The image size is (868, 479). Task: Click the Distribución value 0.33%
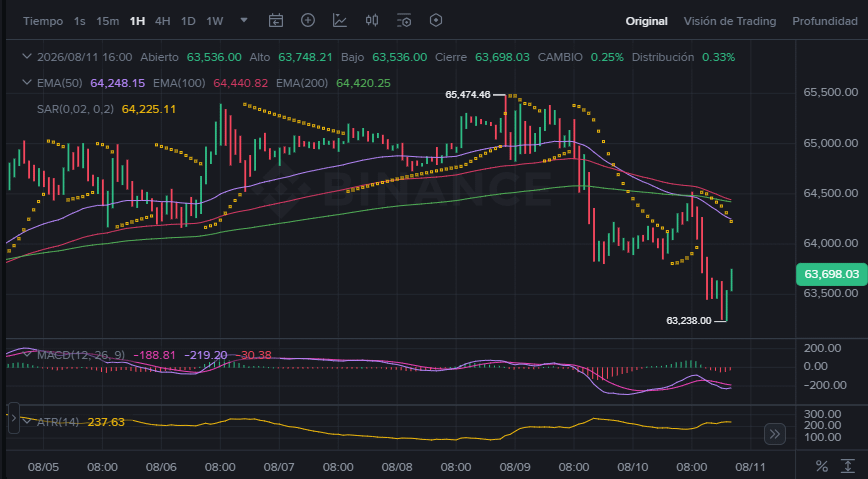(719, 57)
